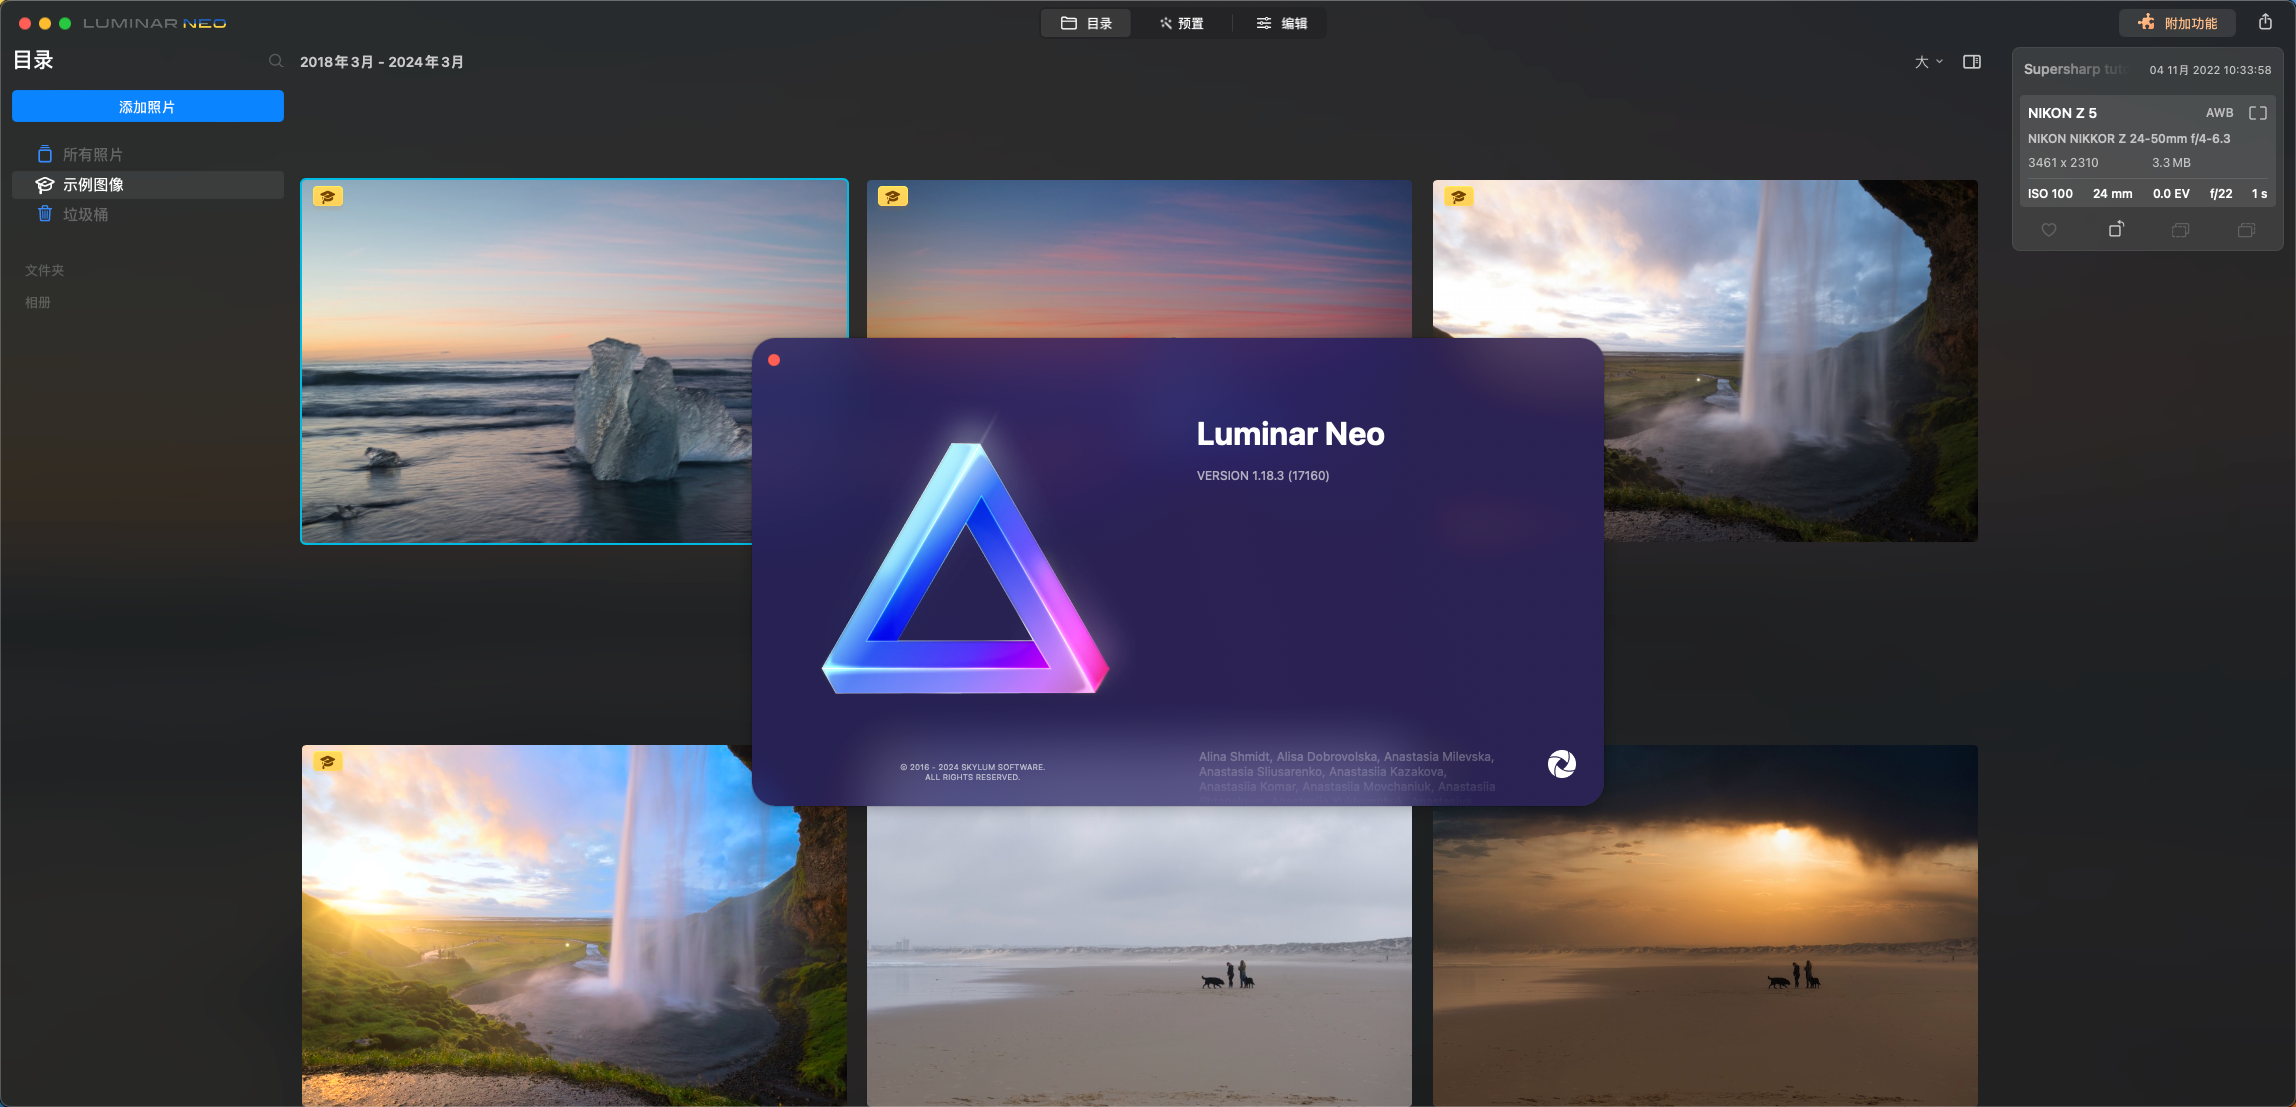
Task: Click the 0.0 EV exposure value
Action: [2171, 194]
